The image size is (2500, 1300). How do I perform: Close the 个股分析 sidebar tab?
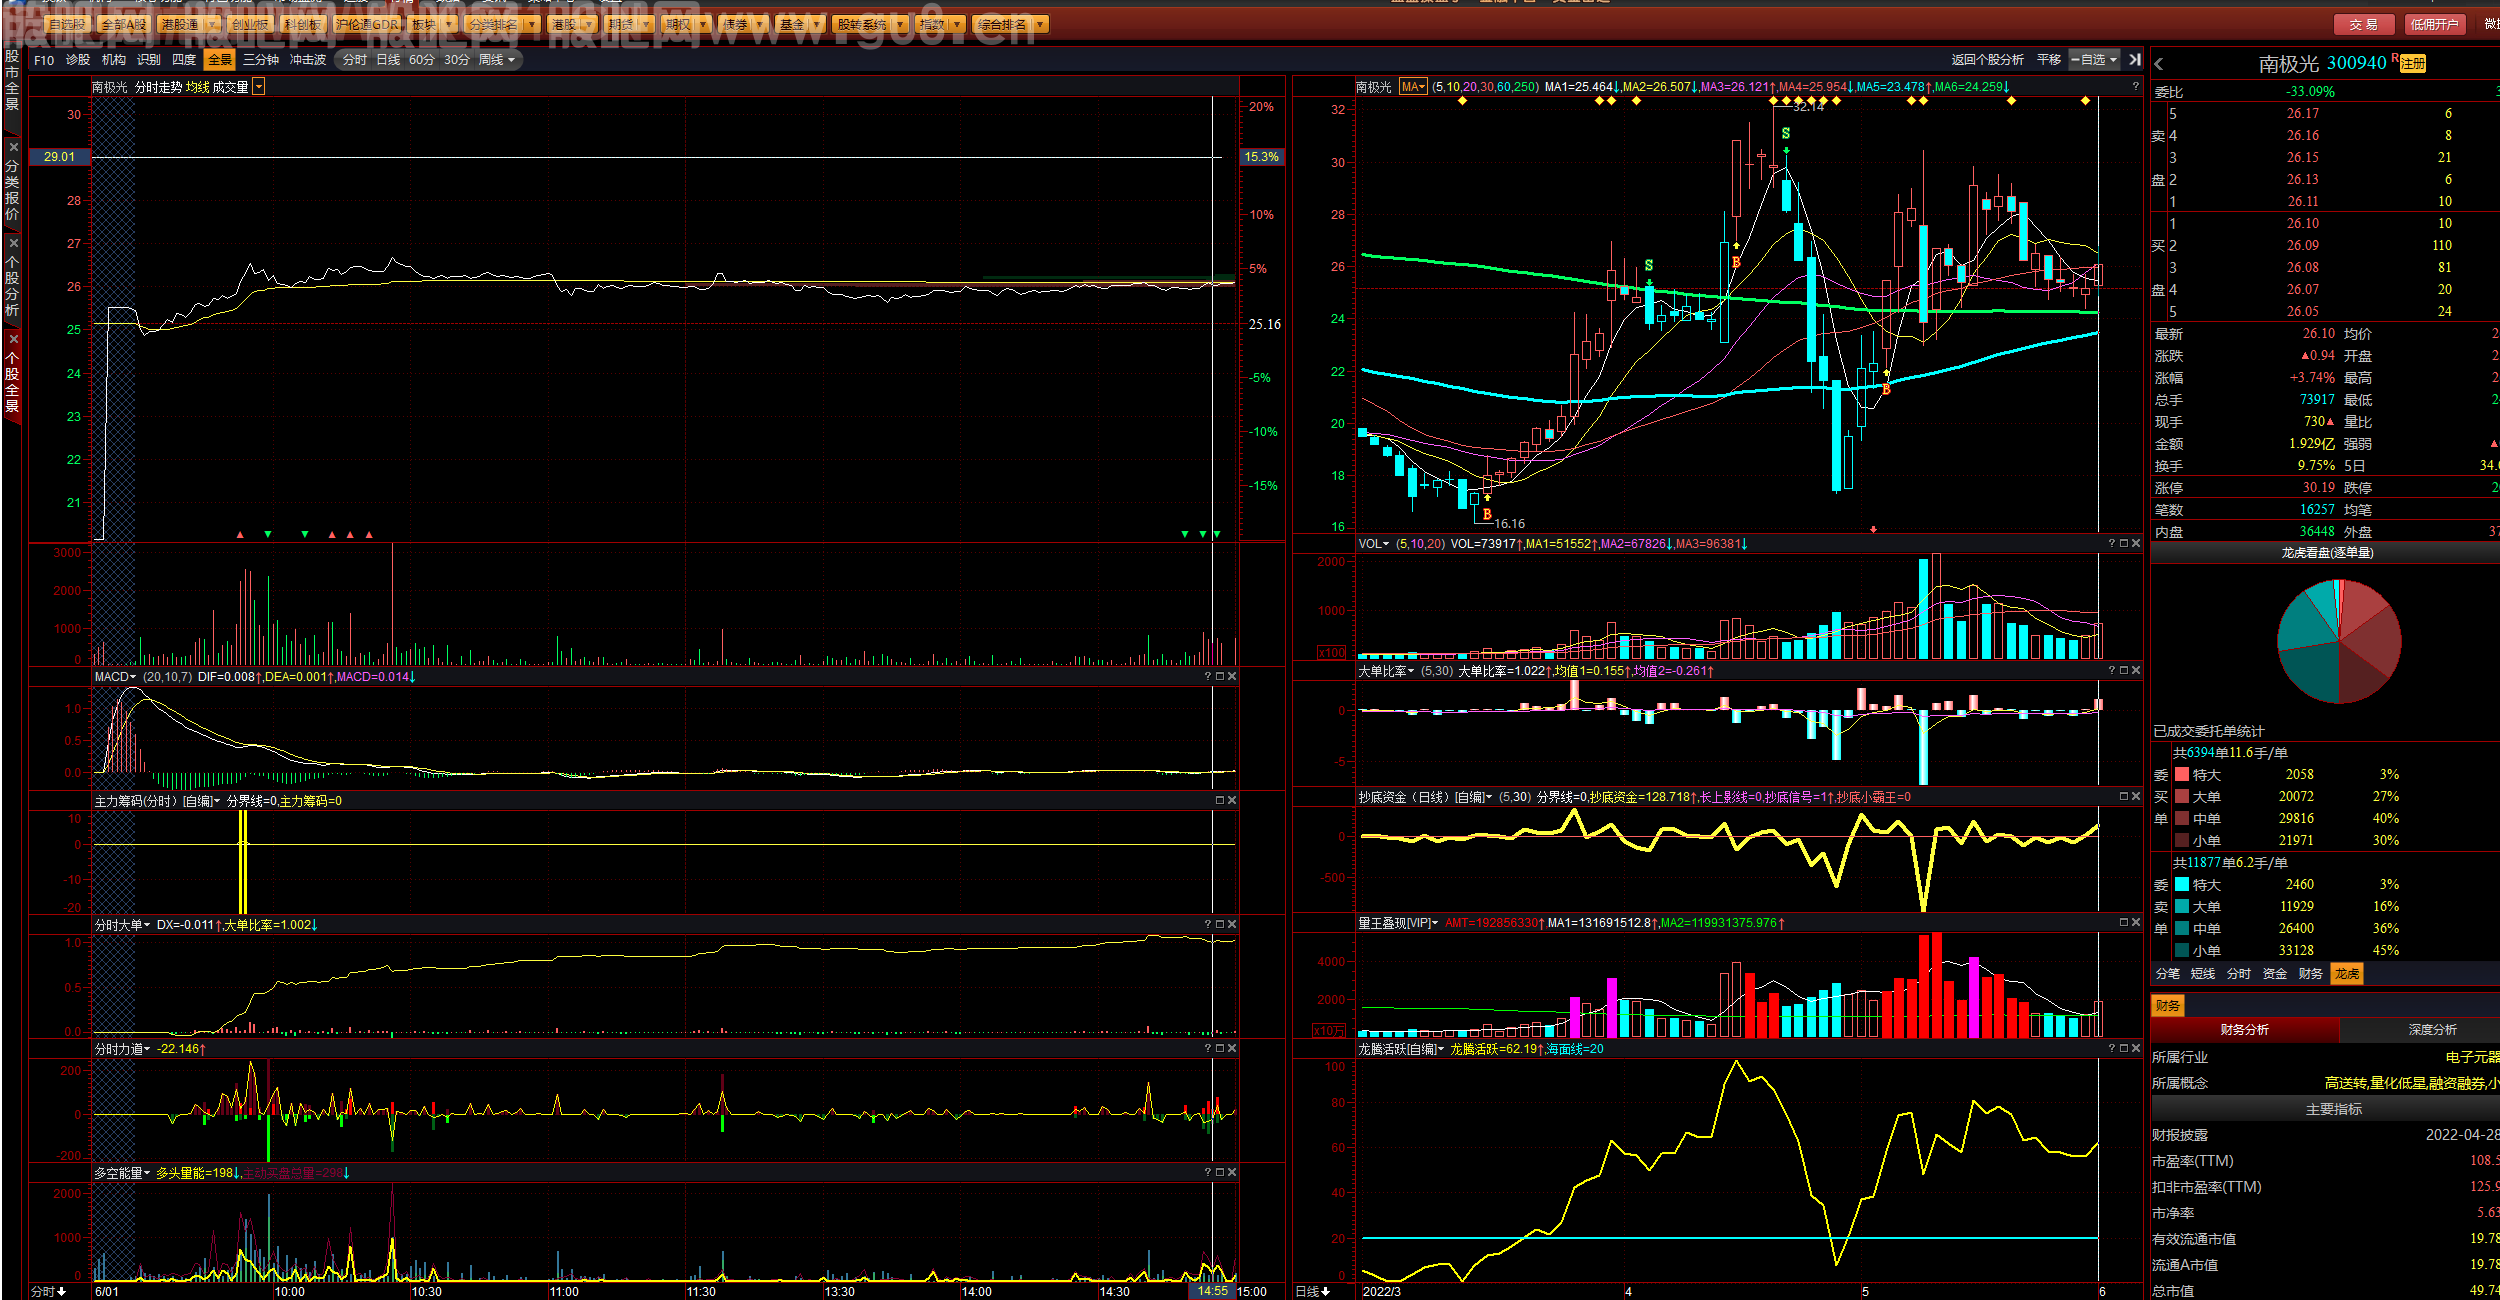(13, 243)
